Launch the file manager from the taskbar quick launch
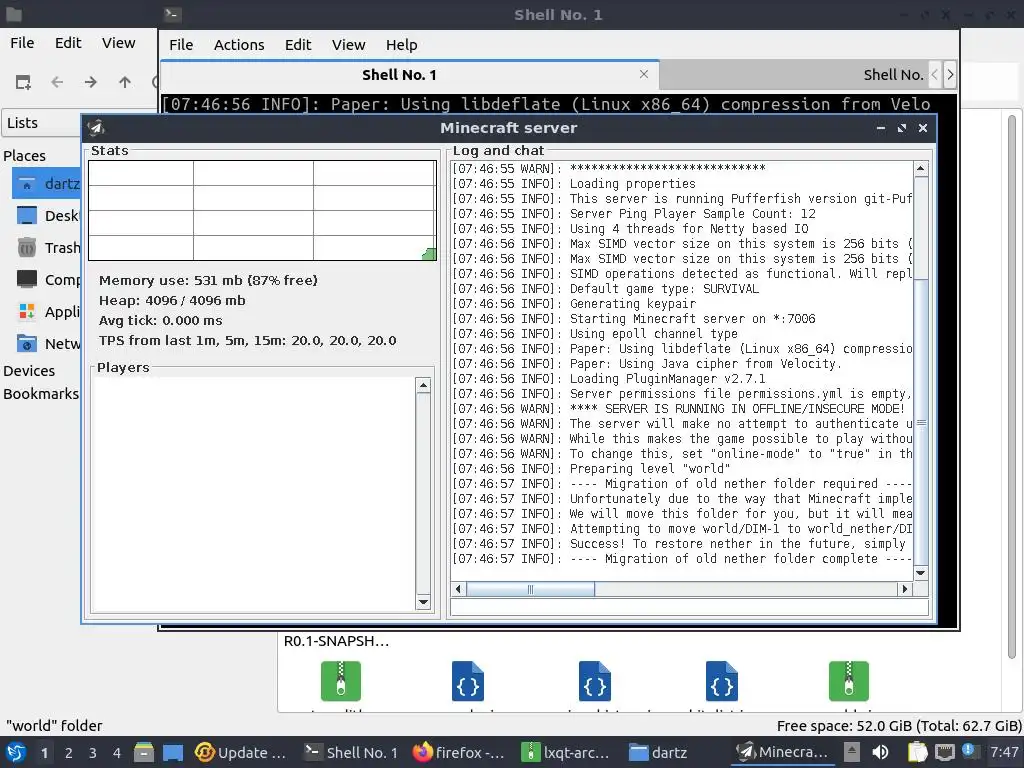The image size is (1024, 768). tap(144, 752)
